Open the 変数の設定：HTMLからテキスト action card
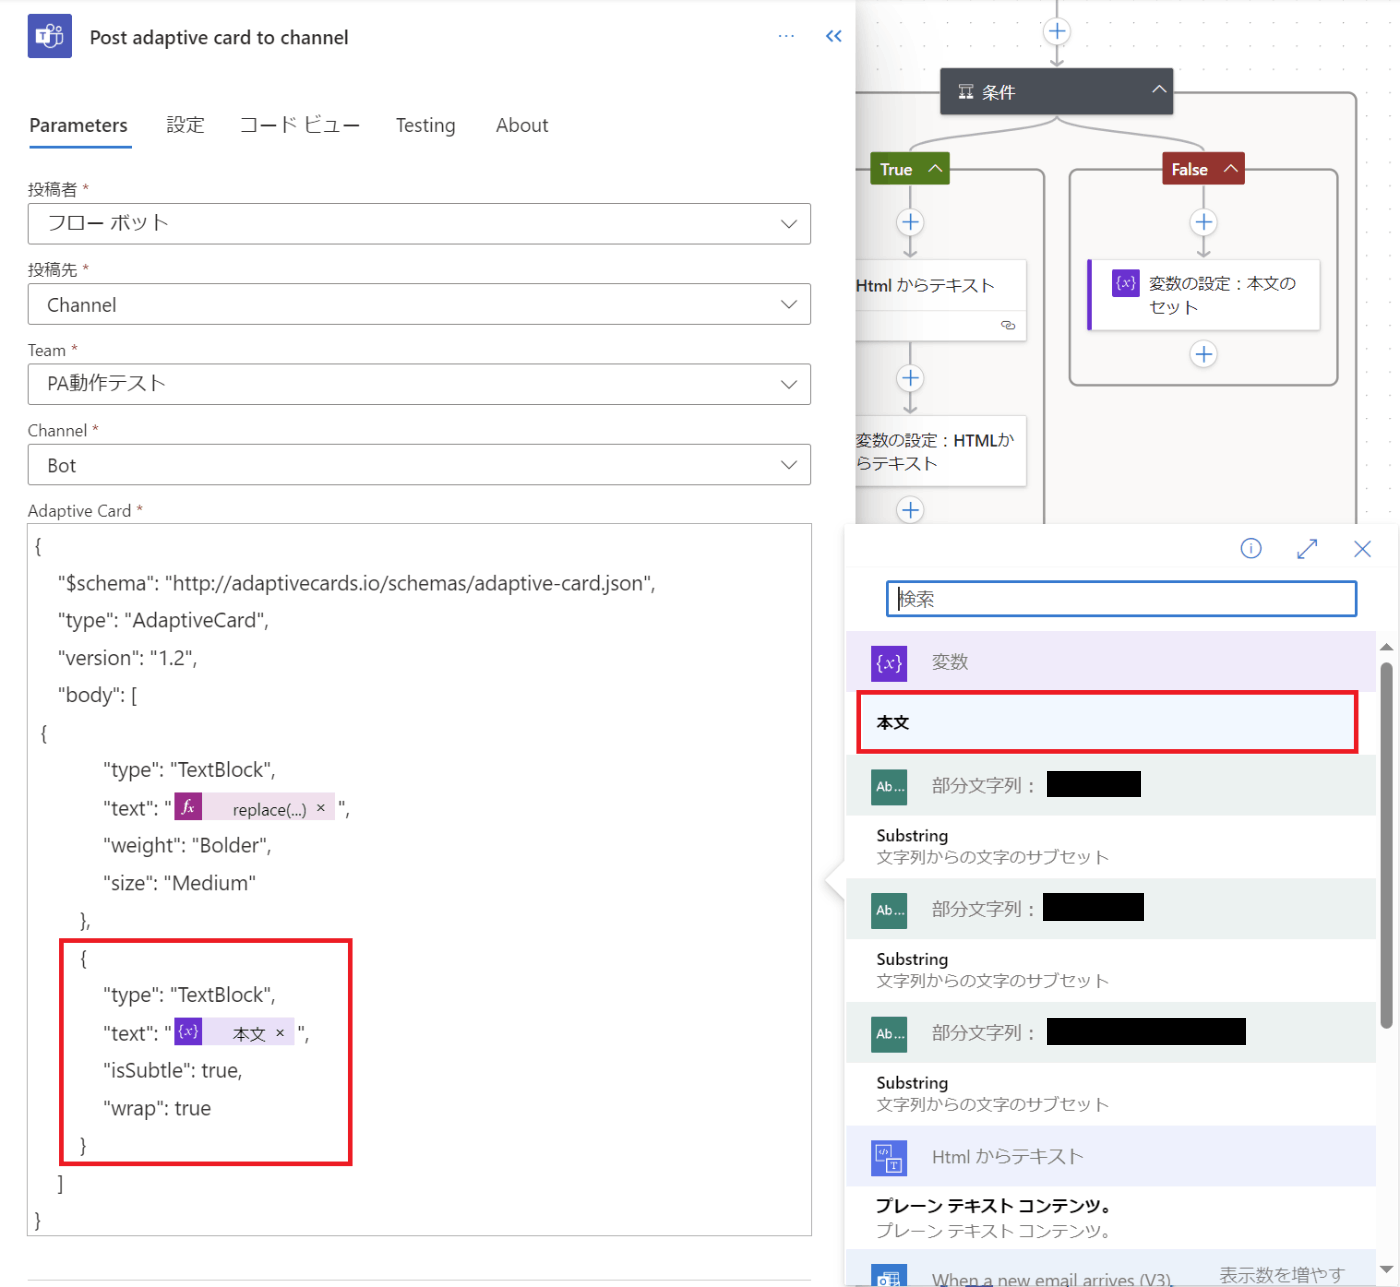 940,451
